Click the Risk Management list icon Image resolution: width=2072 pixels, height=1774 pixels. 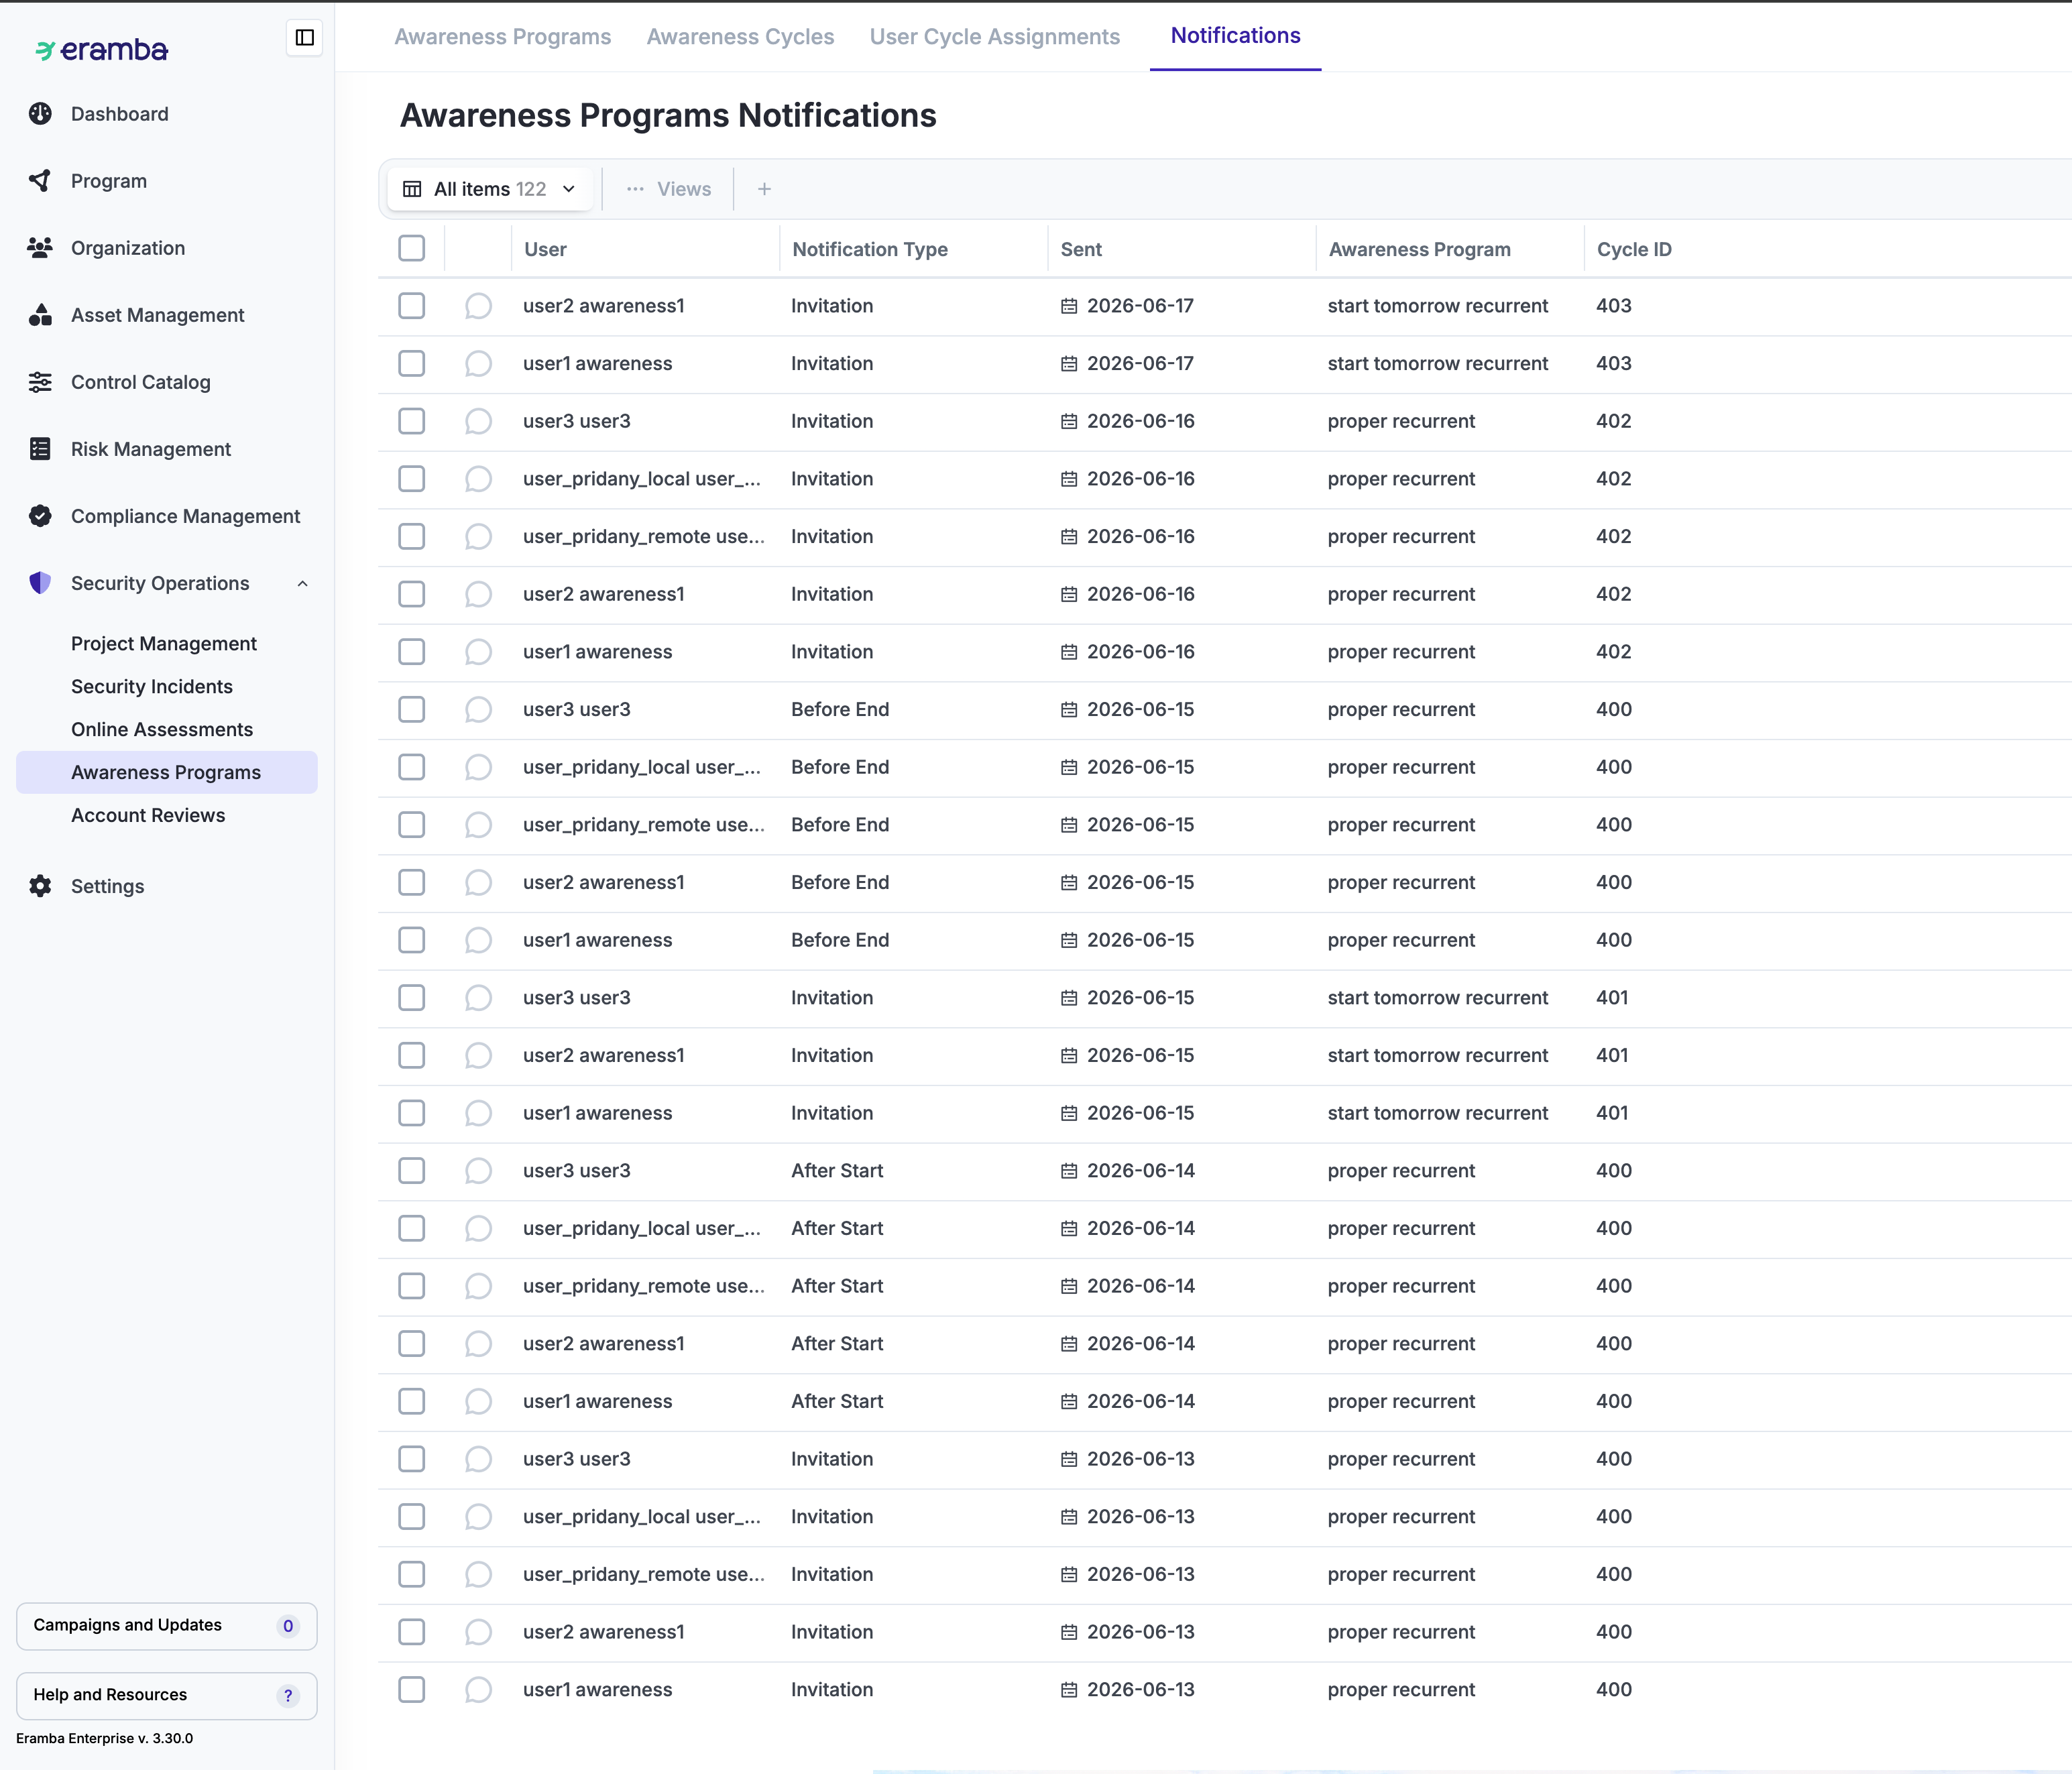pyautogui.click(x=40, y=449)
